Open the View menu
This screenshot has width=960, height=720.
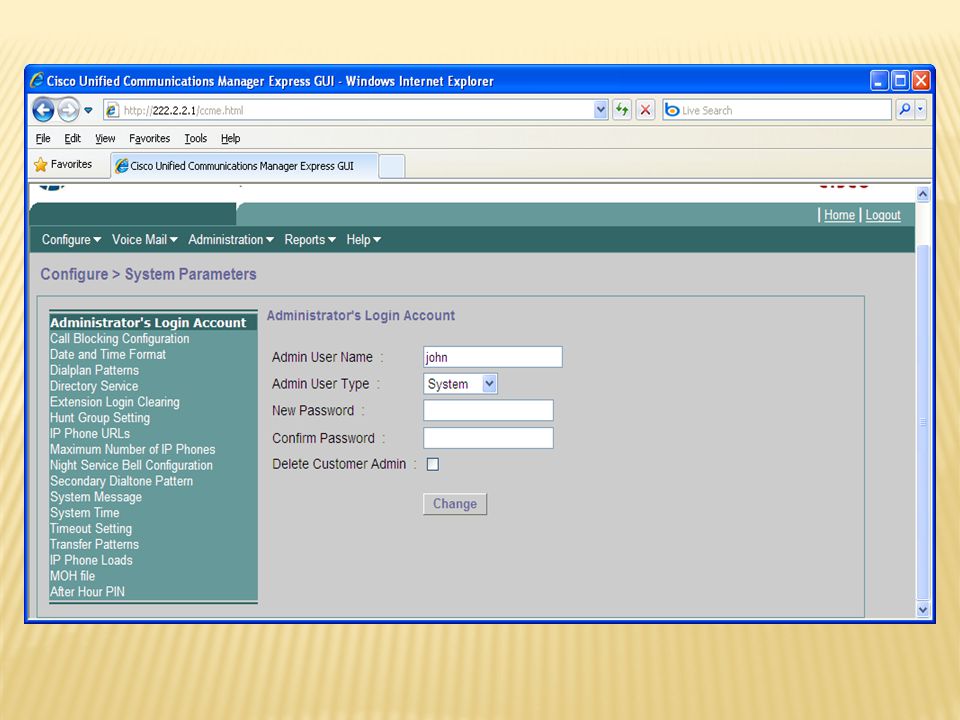(105, 138)
